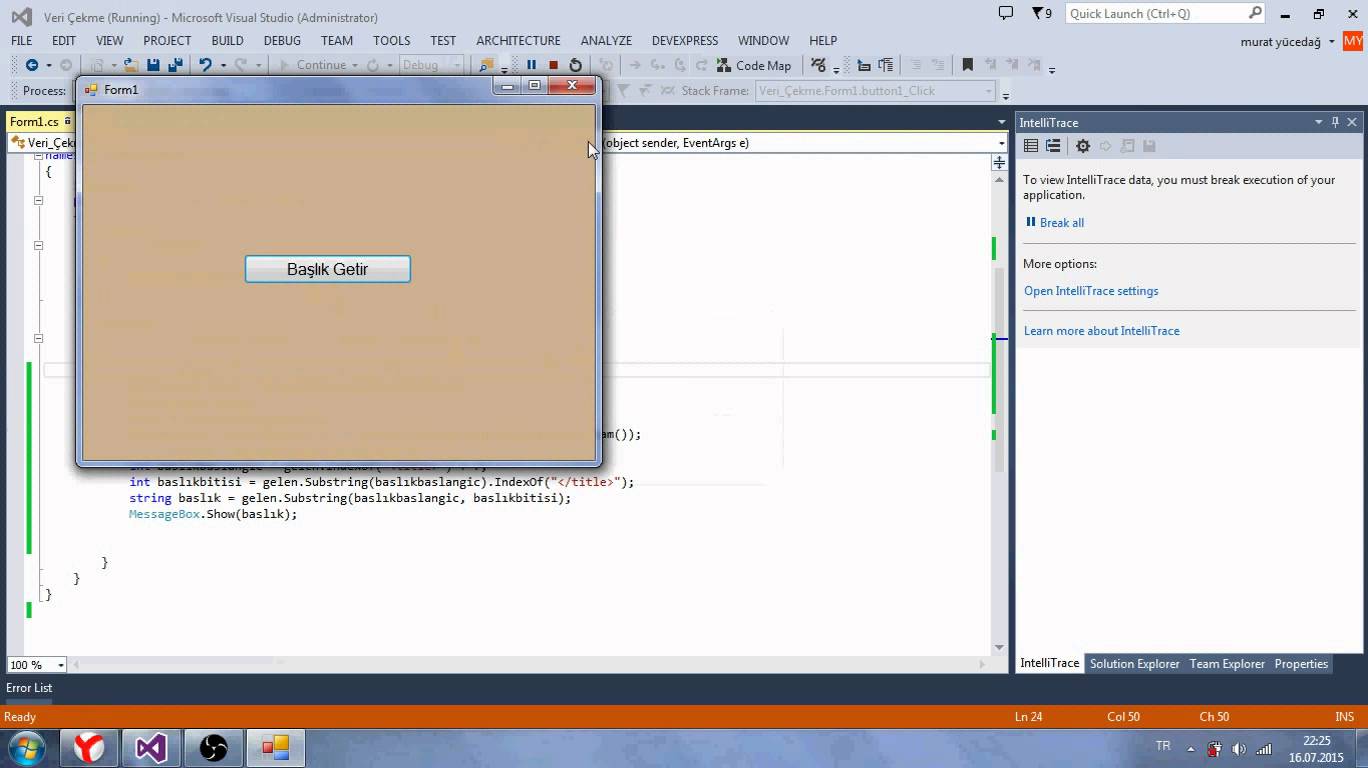Viewport: 1368px width, 768px height.
Task: Click the editor split handle above scrollbar
Action: [999, 163]
